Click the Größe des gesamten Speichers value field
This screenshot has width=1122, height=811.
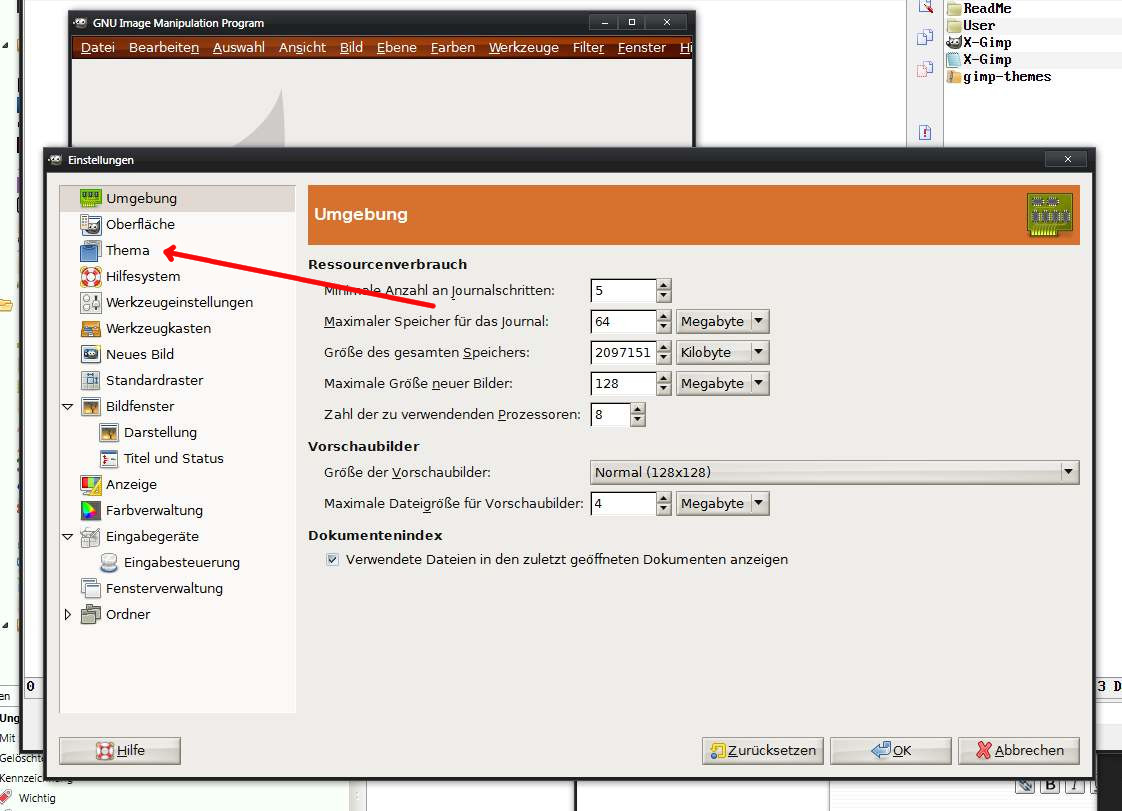point(623,352)
